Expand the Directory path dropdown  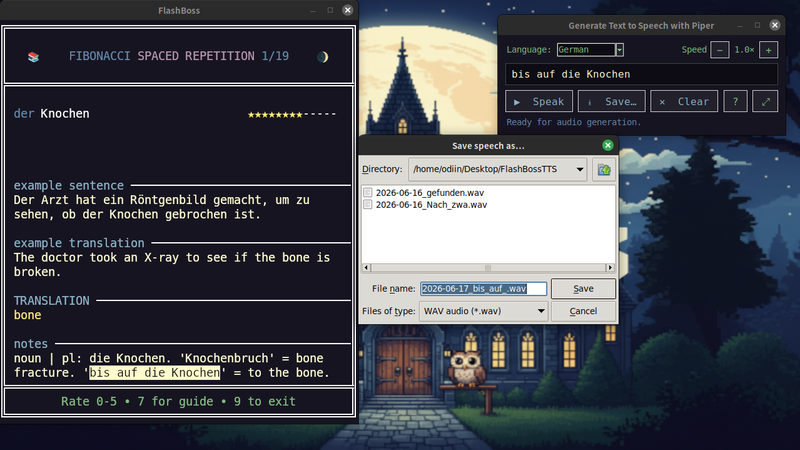tap(580, 169)
